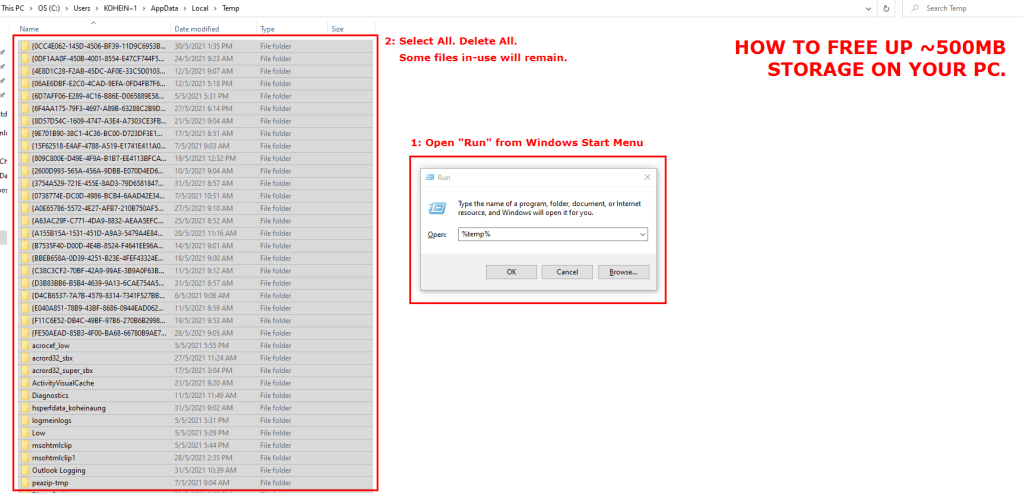Navigate to Local in the breadcrumb path
The height and width of the screenshot is (493, 1023).
click(x=202, y=8)
